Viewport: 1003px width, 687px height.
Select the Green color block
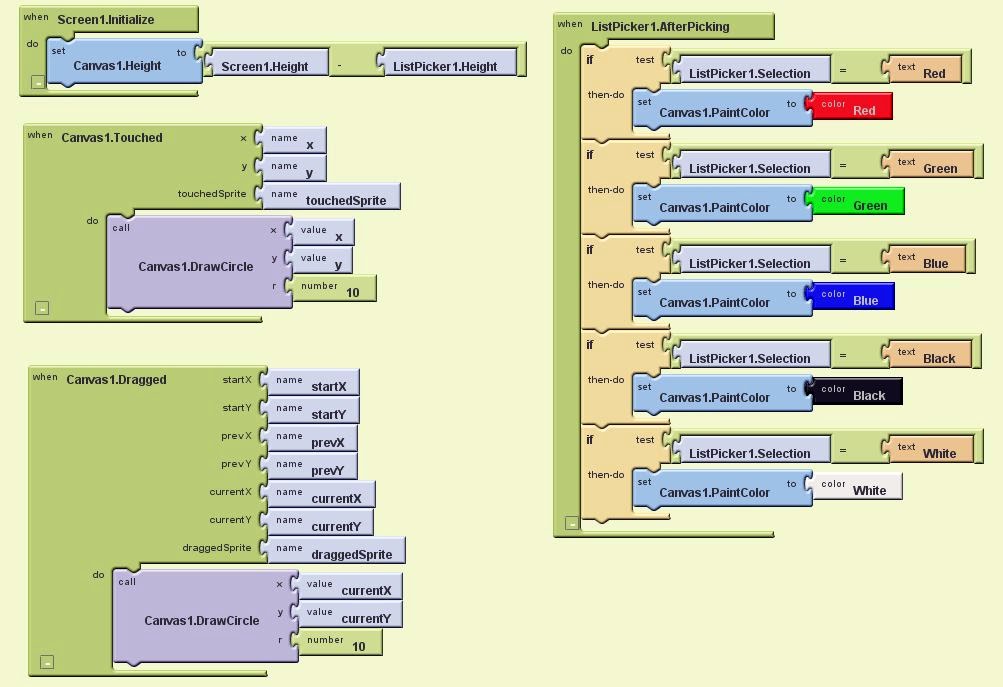pyautogui.click(x=857, y=202)
